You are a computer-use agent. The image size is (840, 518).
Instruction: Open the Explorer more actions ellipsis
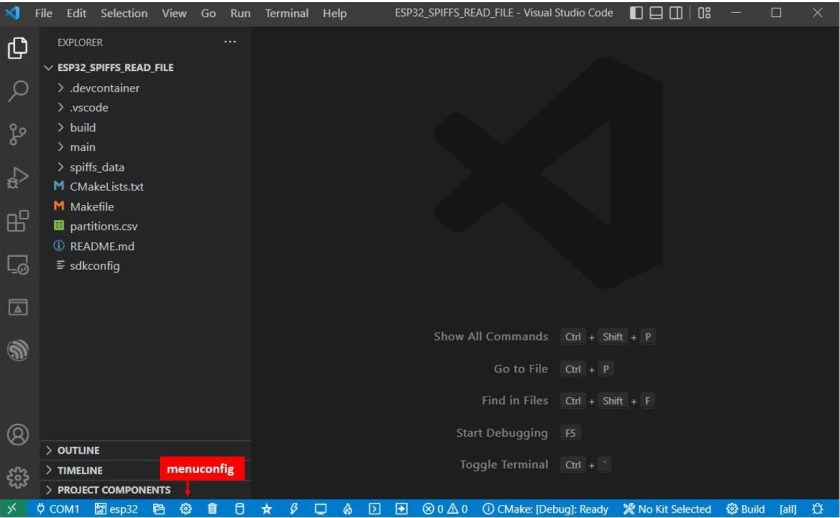[x=230, y=42]
